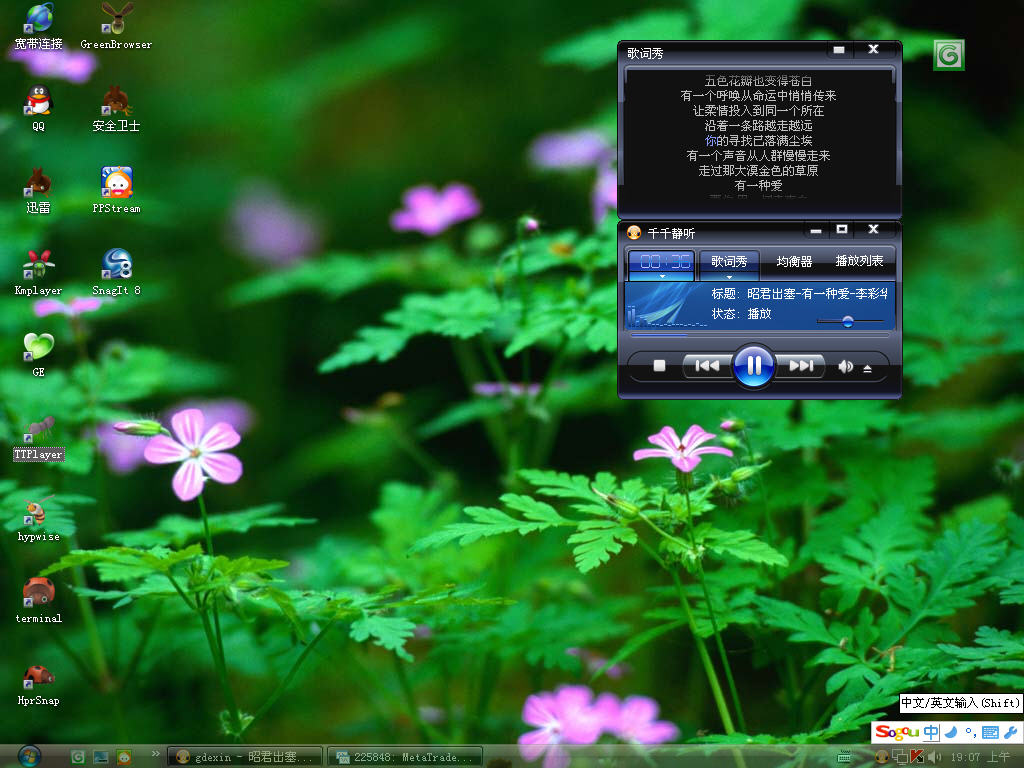Open tray keyboard language icon
This screenshot has height=768, width=1024.
[x=844, y=757]
